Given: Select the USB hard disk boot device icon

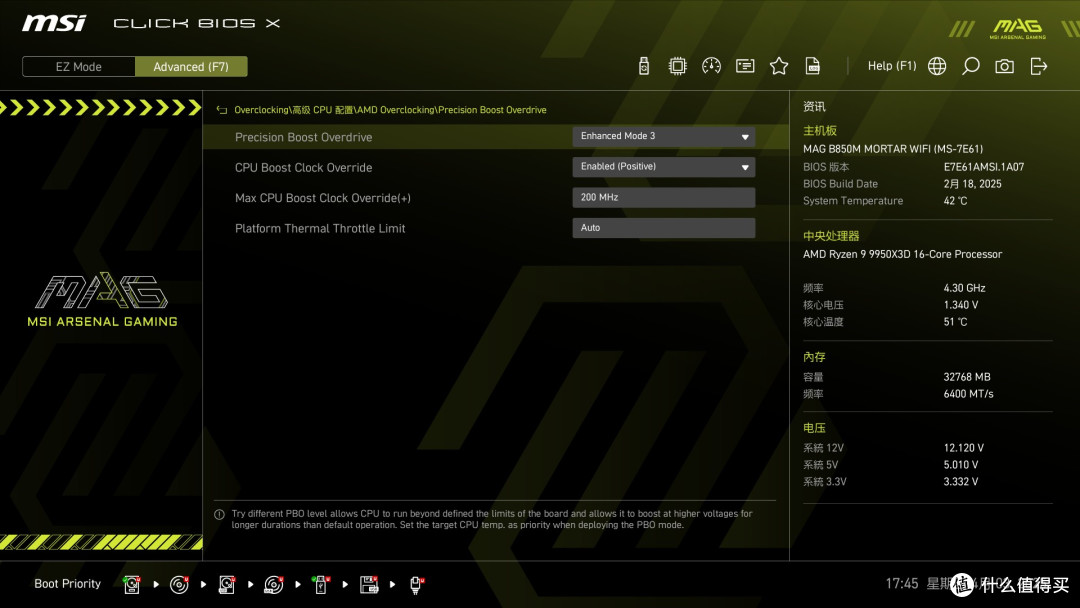Looking at the screenshot, I should pos(227,585).
